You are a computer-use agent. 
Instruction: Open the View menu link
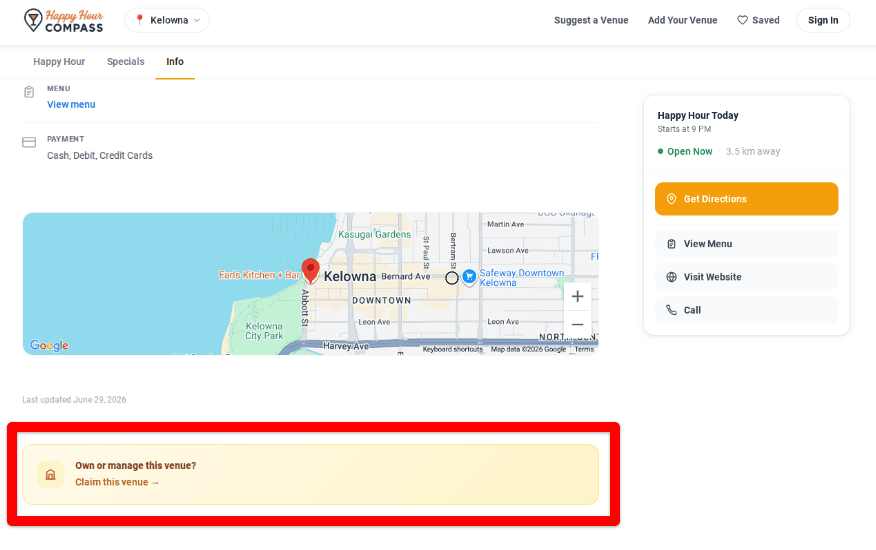click(x=71, y=105)
